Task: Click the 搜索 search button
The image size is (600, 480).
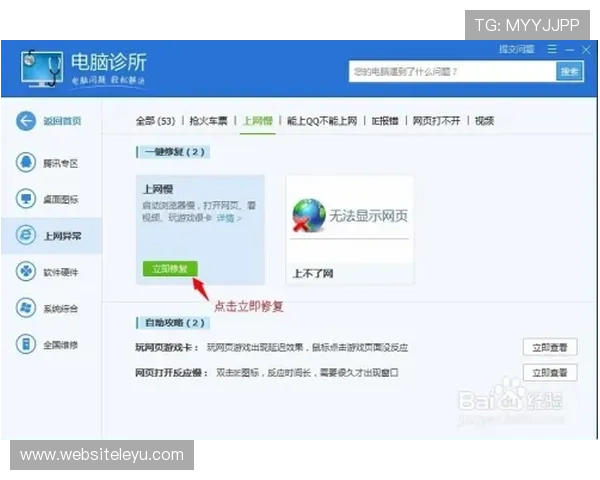Action: pyautogui.click(x=569, y=72)
